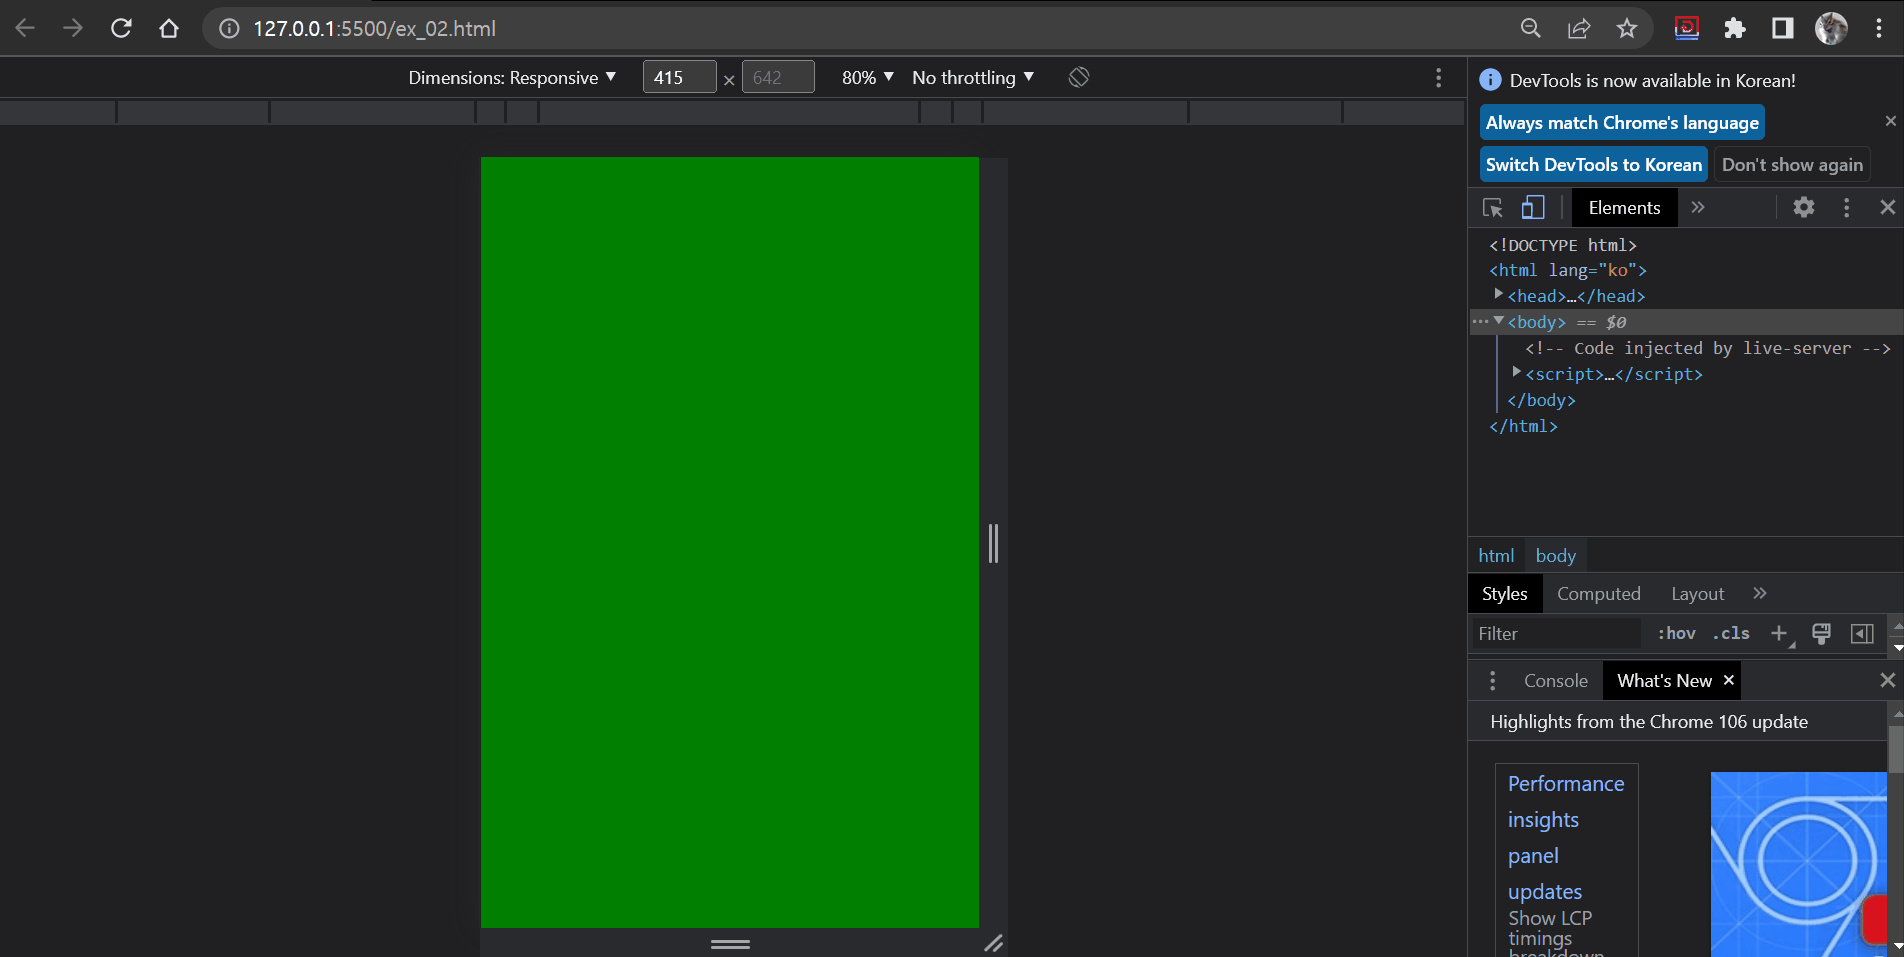Screen dimensions: 1904x957
Task: Switch to the Layout tab
Action: (1697, 593)
